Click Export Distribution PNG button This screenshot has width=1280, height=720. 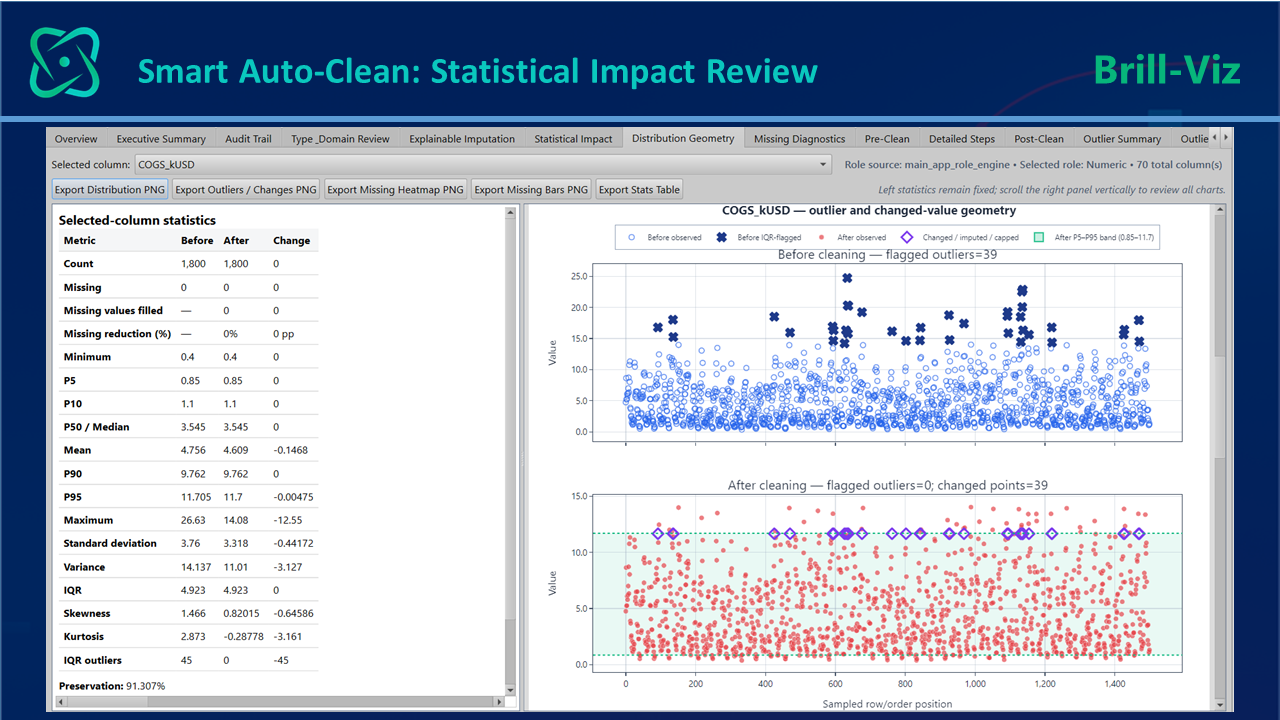click(110, 189)
